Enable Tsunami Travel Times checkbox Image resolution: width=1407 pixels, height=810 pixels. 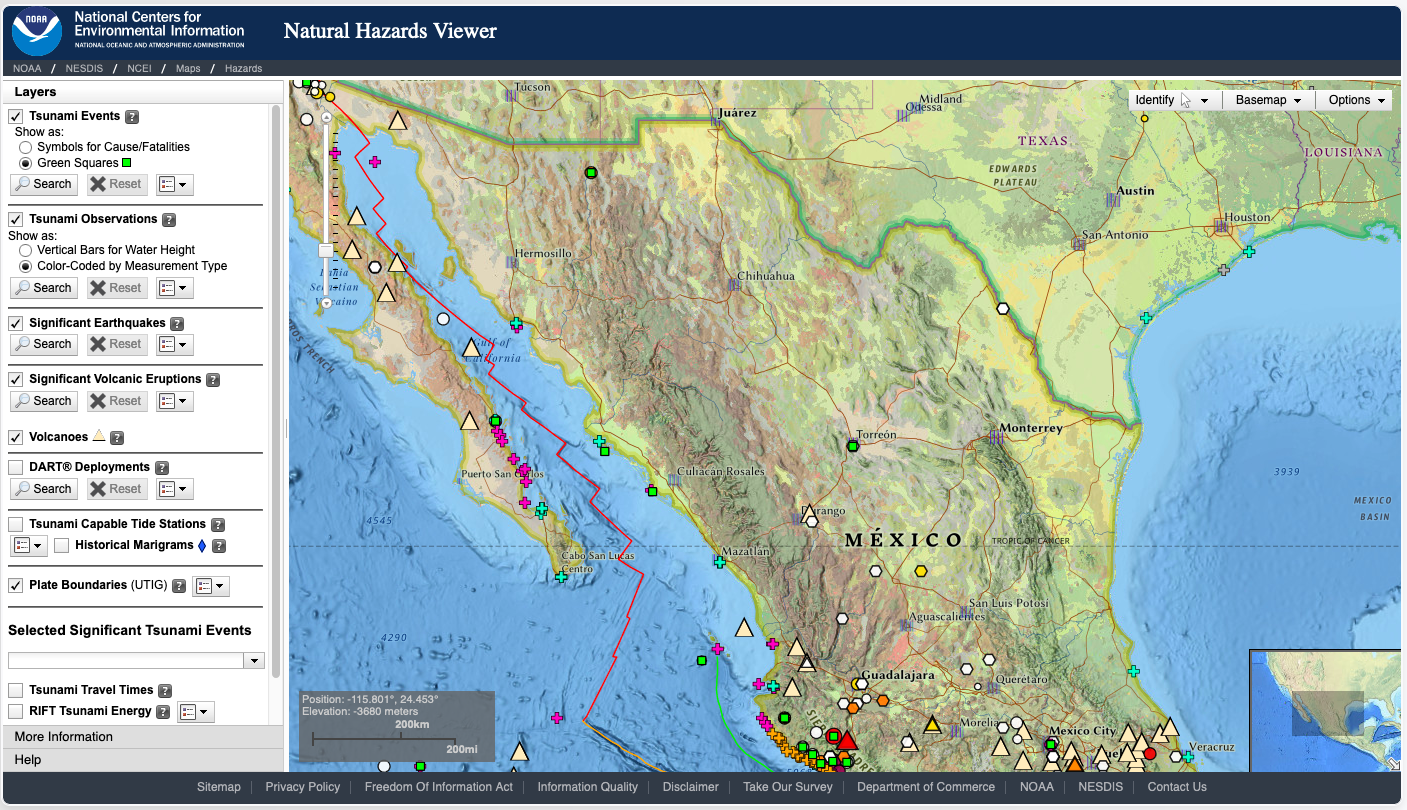point(16,690)
